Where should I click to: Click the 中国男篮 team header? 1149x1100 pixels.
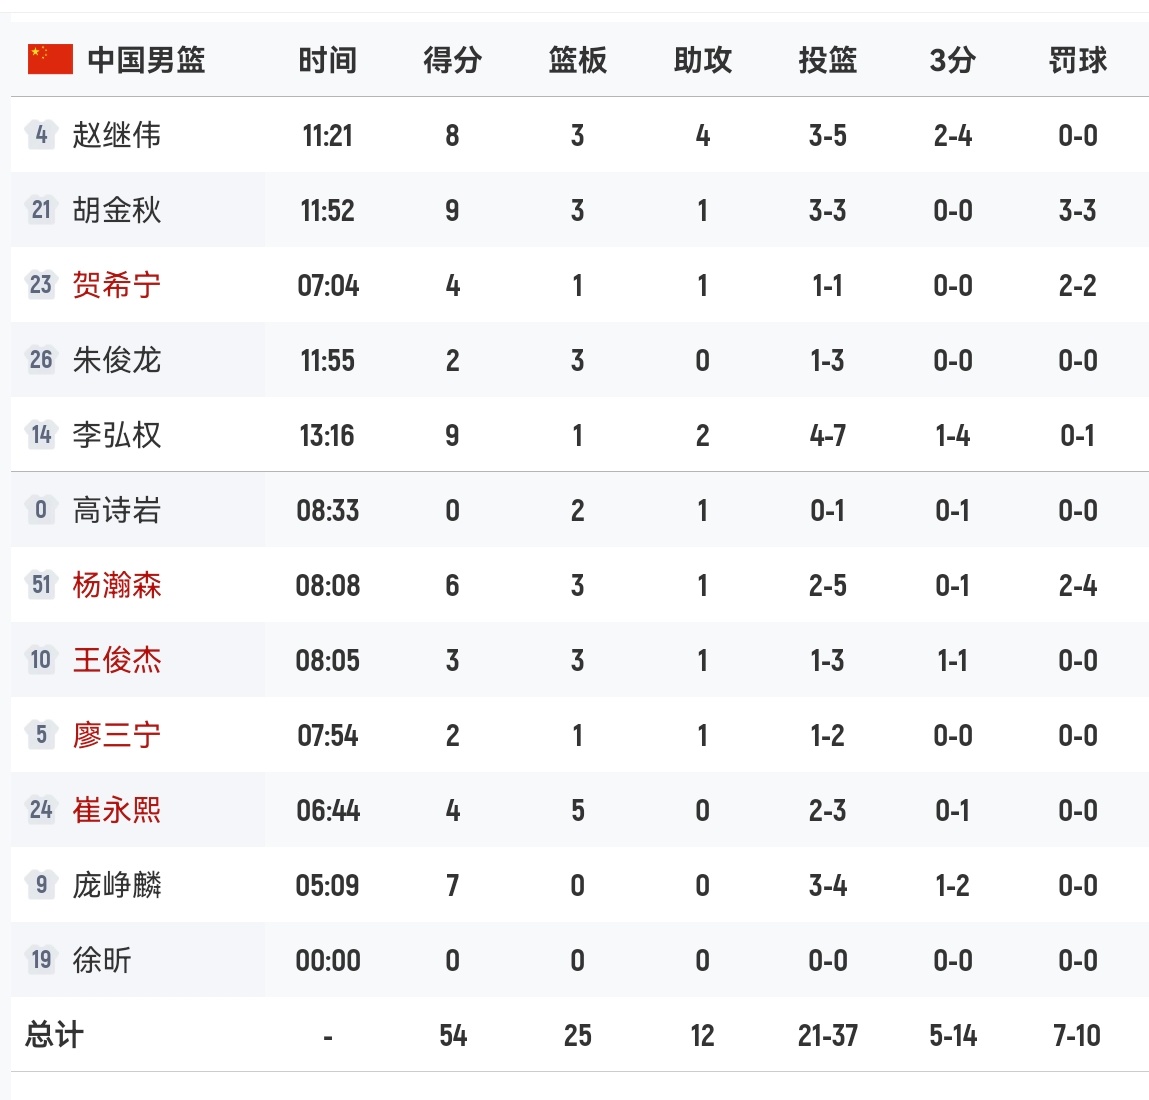[x=147, y=60]
